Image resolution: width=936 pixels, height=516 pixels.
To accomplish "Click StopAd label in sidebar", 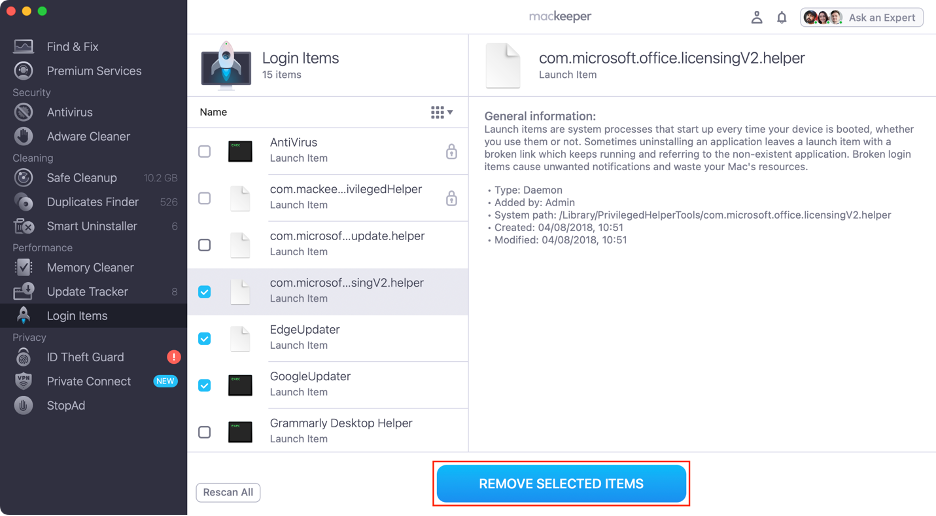I will coord(66,405).
